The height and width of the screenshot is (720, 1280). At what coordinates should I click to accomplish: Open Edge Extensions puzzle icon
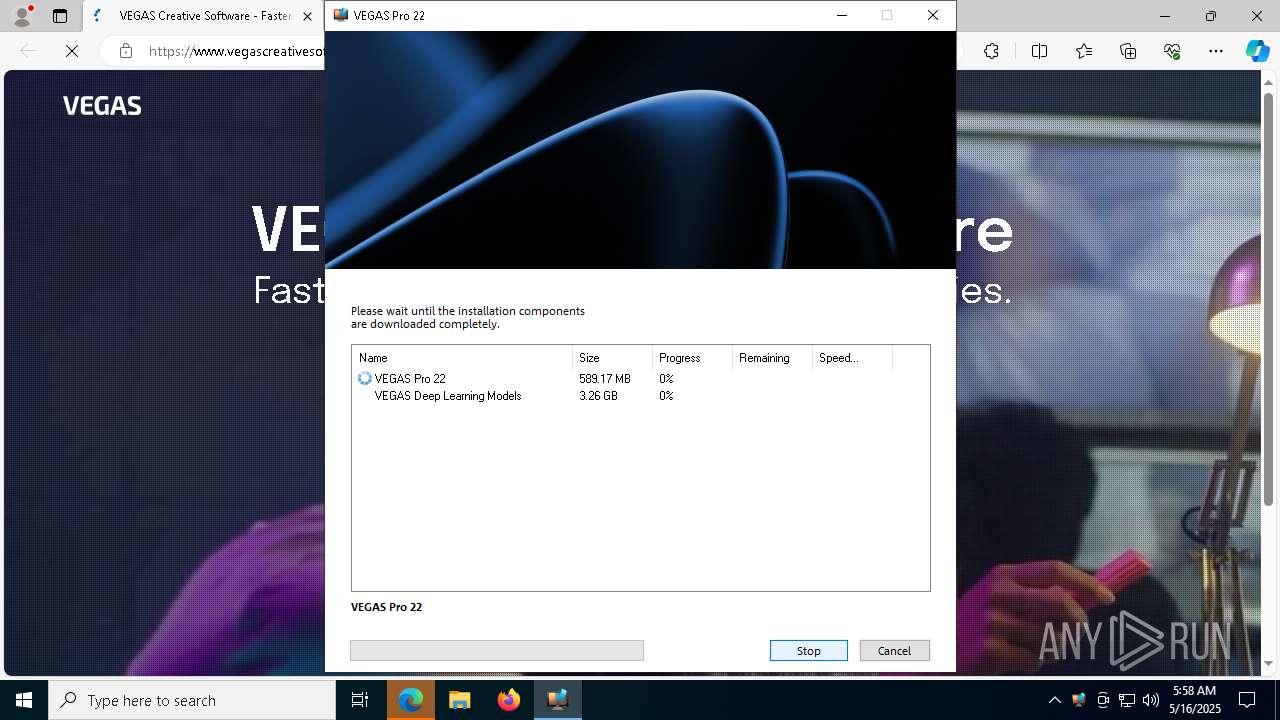[991, 51]
